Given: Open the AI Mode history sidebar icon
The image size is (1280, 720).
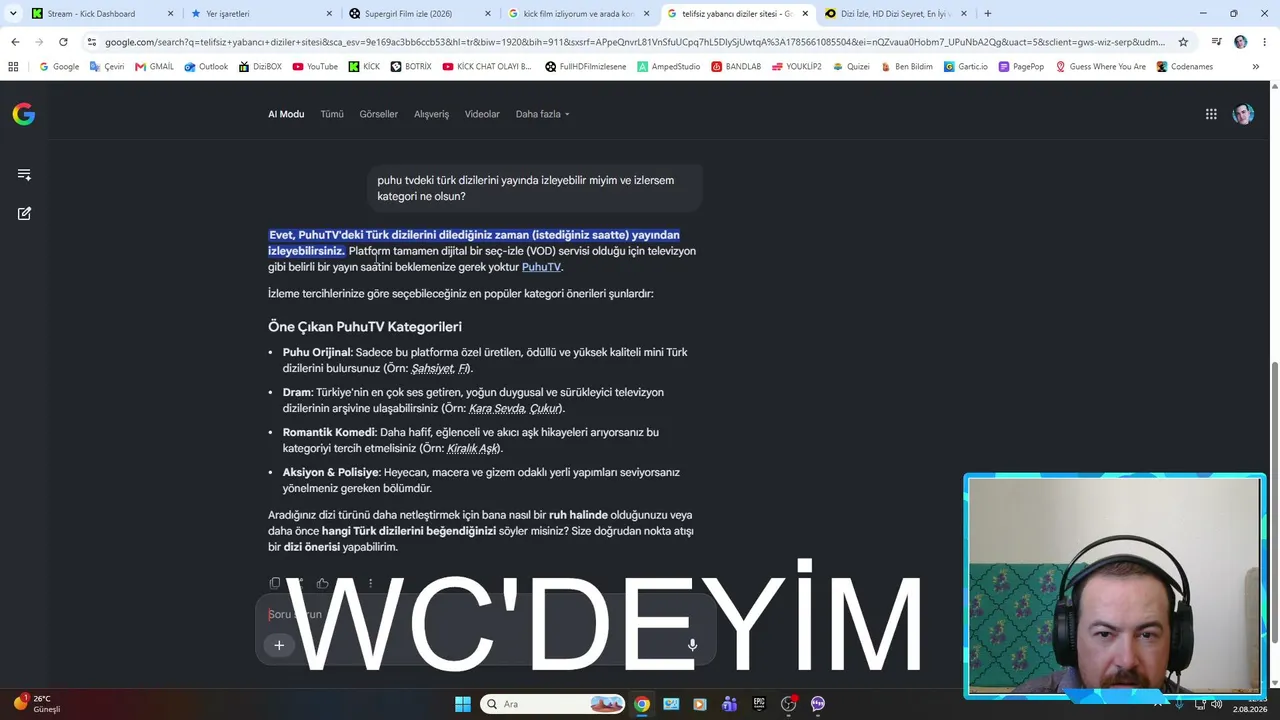Looking at the screenshot, I should 24,175.
